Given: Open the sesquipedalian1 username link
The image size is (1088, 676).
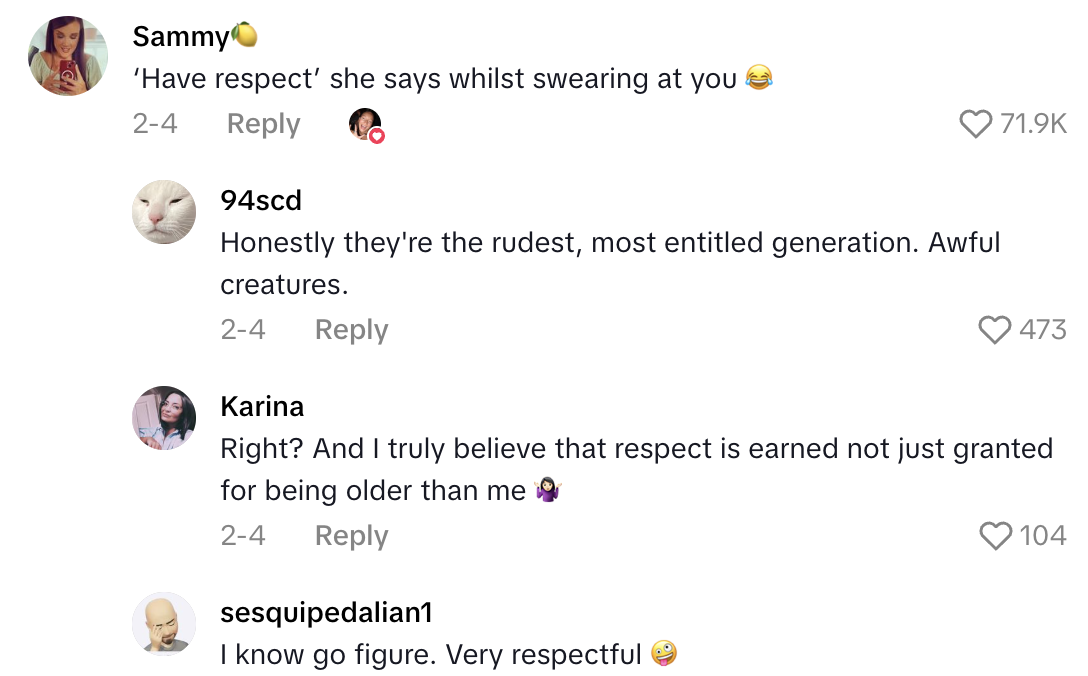Looking at the screenshot, I should pos(326,612).
